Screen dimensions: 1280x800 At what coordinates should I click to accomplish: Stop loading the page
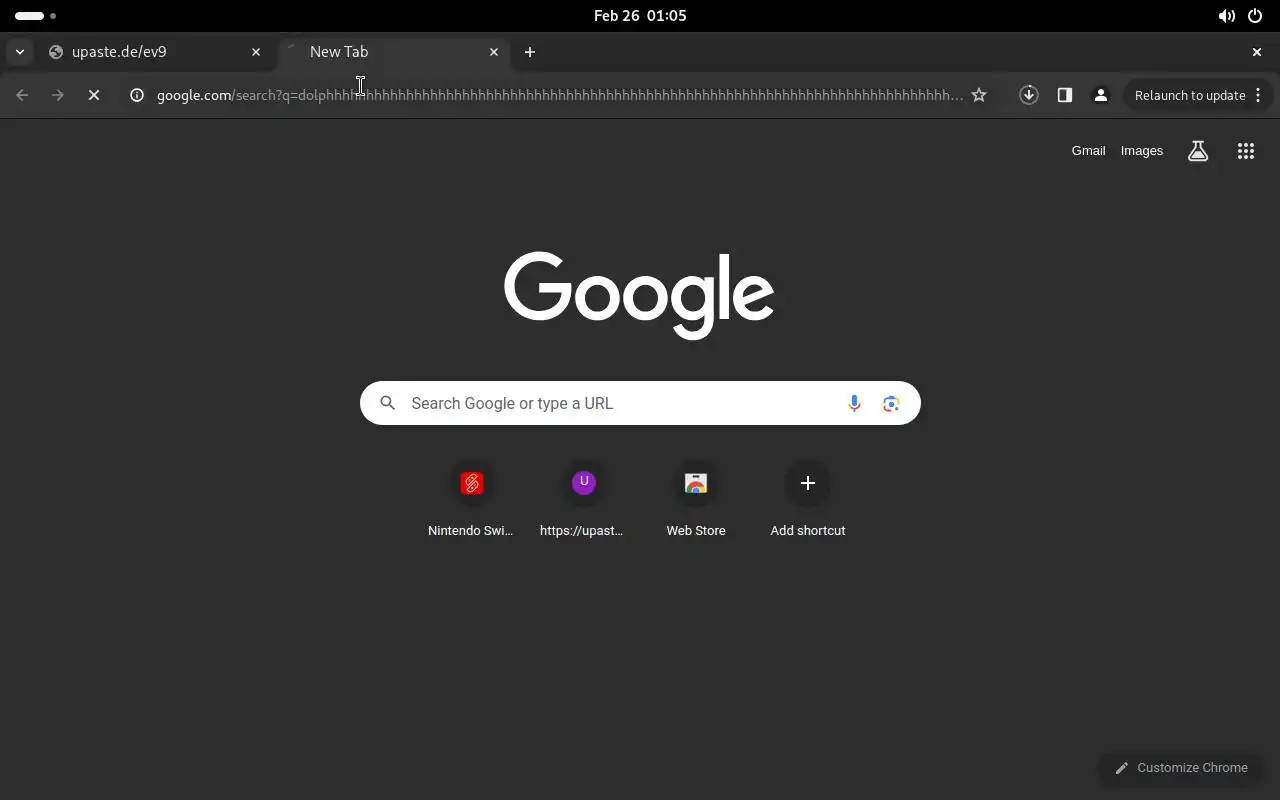(x=94, y=95)
